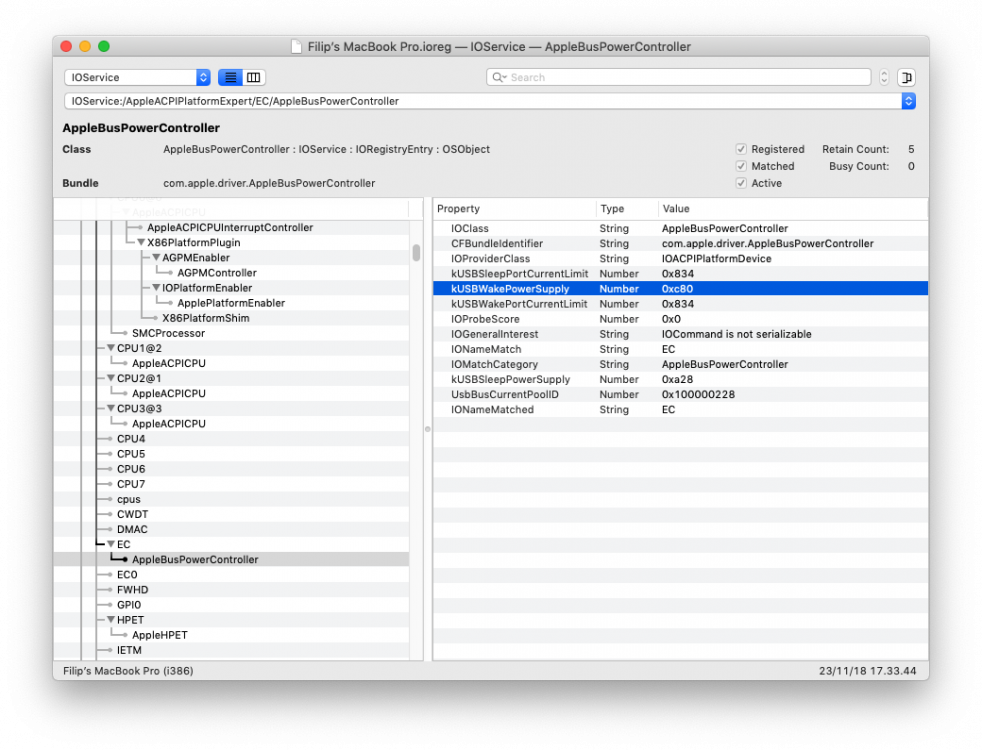Viewport: 982px width, 750px height.
Task: Click the tree pane vertical scrollbar
Action: coord(416,253)
